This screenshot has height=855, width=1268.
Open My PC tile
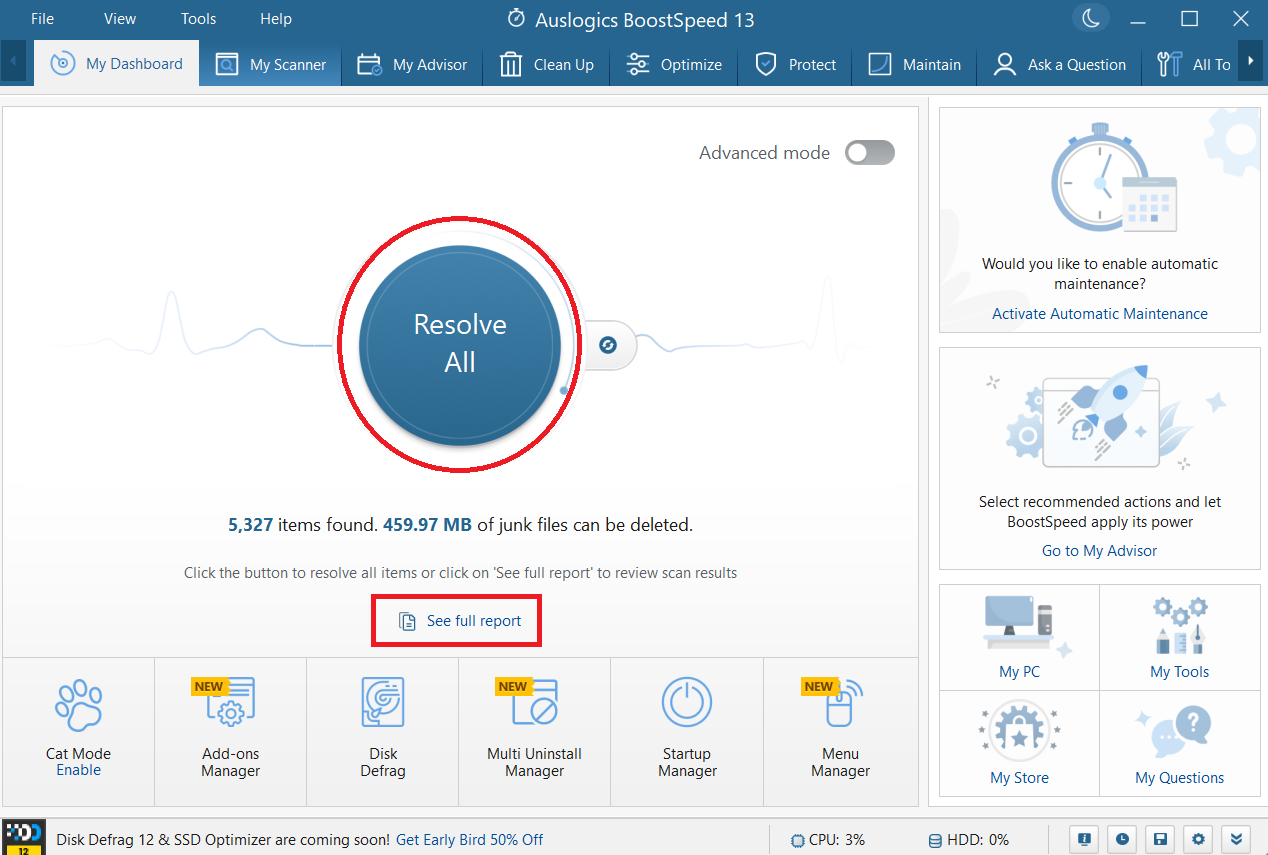click(1020, 637)
